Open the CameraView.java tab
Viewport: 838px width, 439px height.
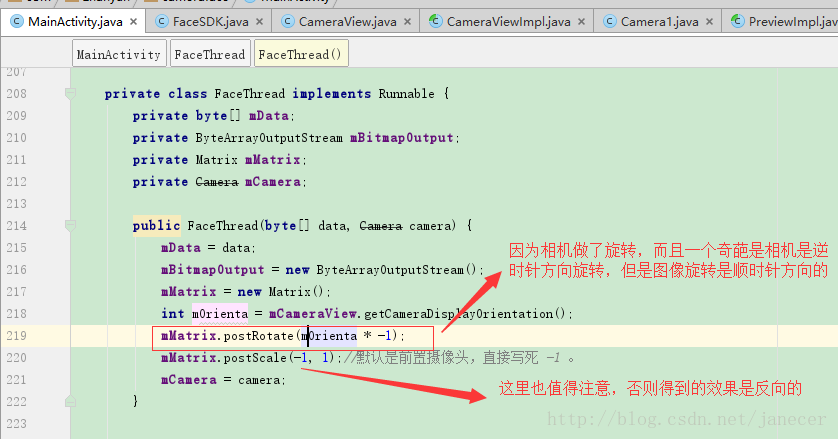tap(347, 22)
